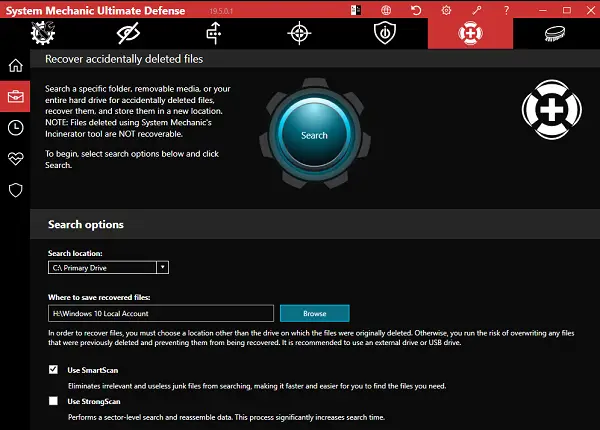Viewport: 600px width, 430px height.
Task: Open the heart health sidebar icon
Action: pyautogui.click(x=15, y=159)
